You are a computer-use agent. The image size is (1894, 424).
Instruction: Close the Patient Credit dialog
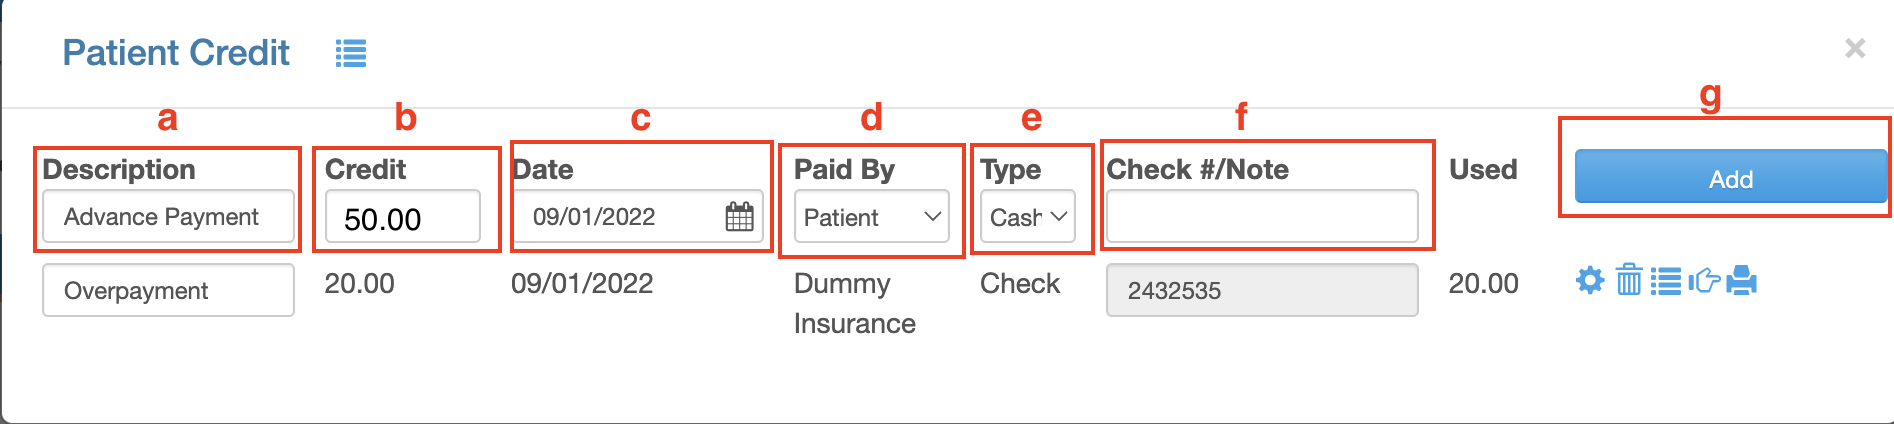(x=1855, y=48)
